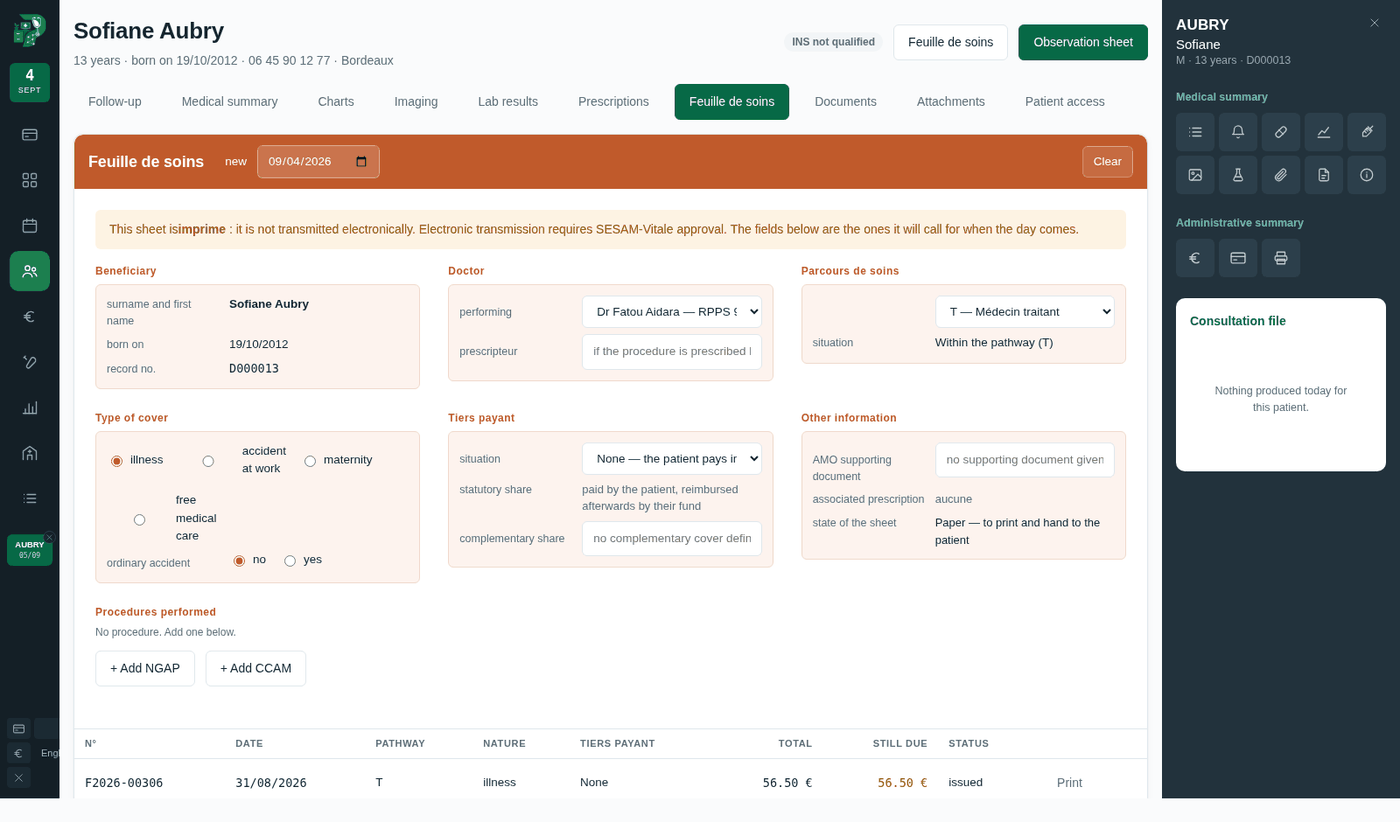This screenshot has width=1400, height=822.
Task: Switch to the Follow-up tab
Action: (x=115, y=102)
